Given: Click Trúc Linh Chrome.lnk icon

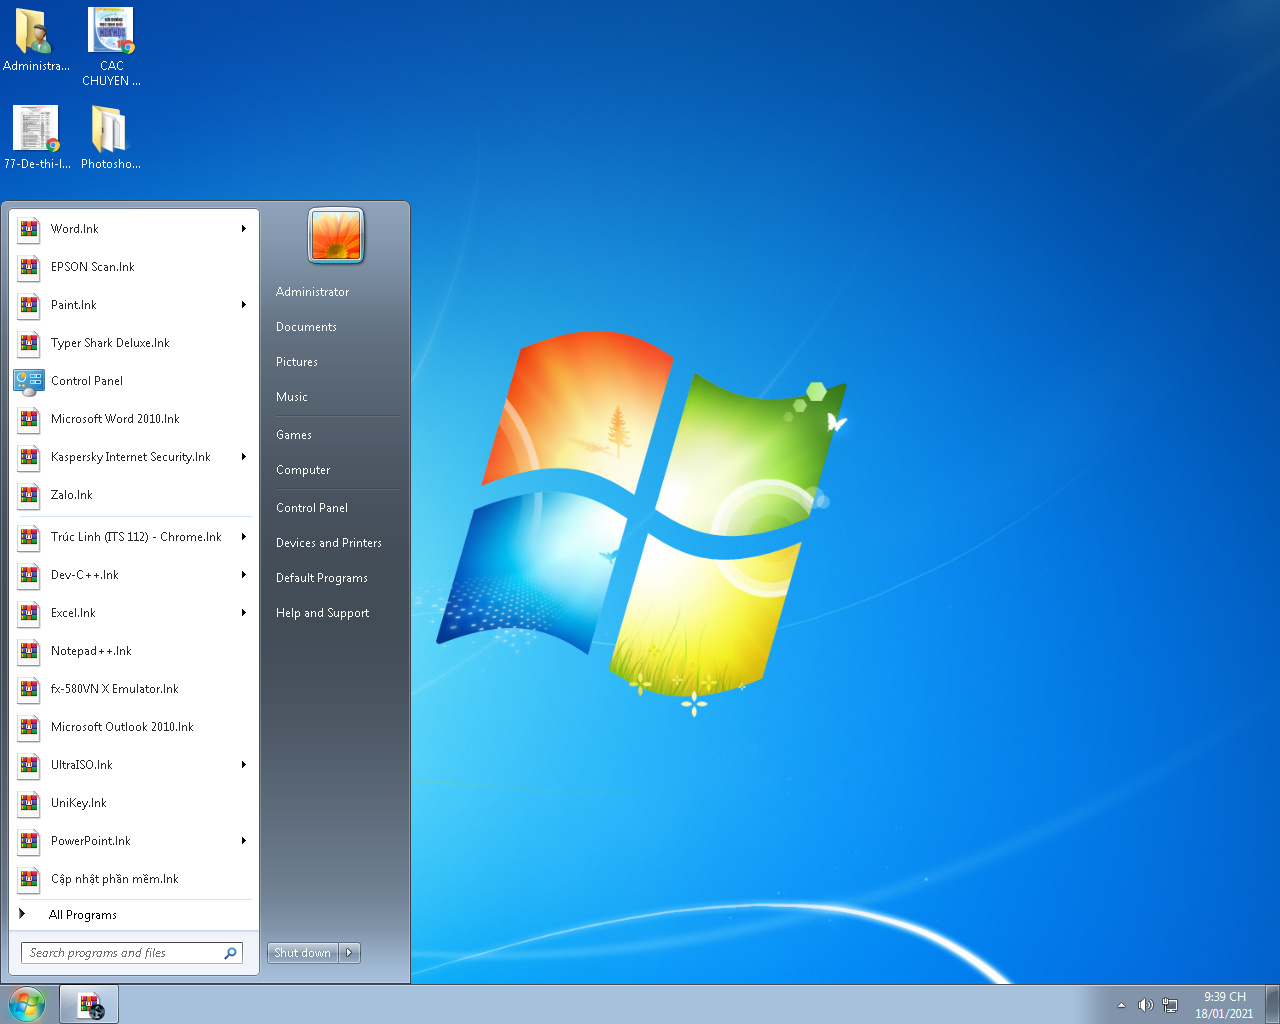Looking at the screenshot, I should [x=29, y=537].
